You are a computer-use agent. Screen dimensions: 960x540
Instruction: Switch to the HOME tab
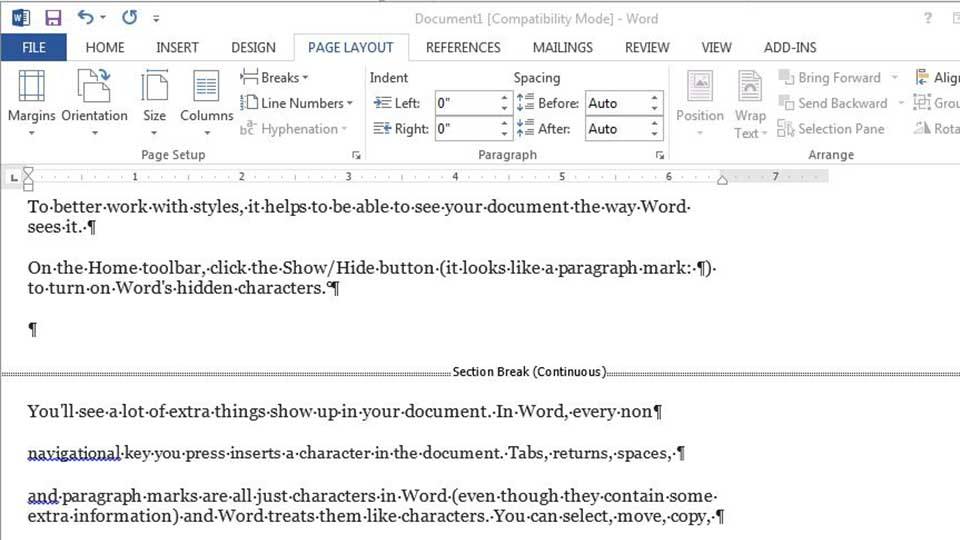[105, 47]
